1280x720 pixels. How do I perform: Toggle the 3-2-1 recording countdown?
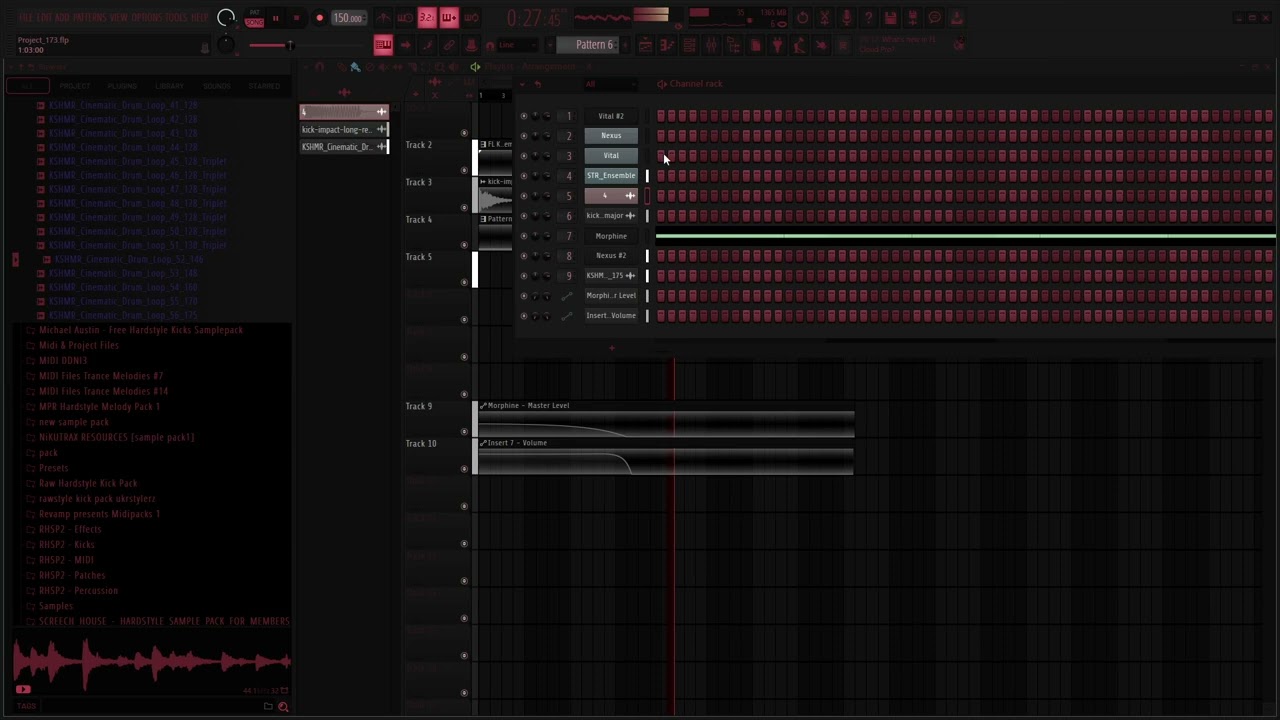(x=427, y=18)
